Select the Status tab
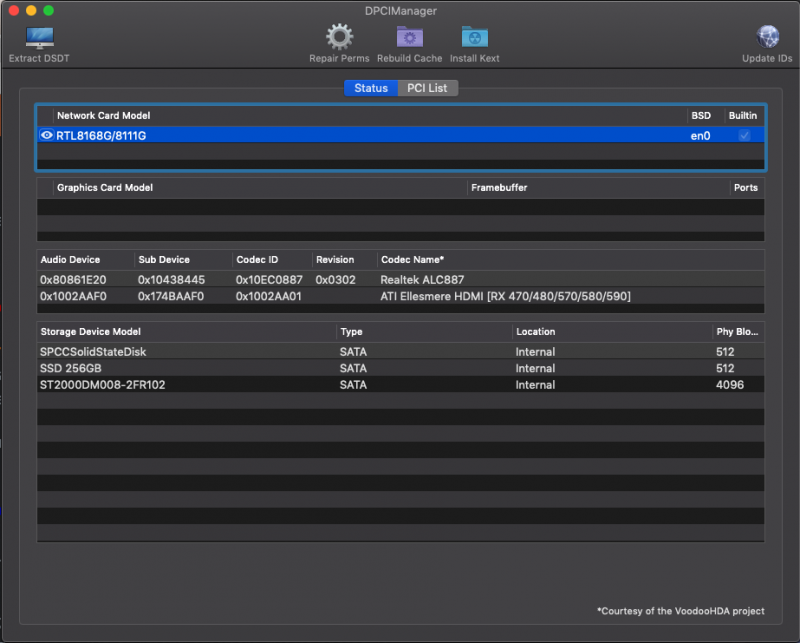This screenshot has height=643, width=800. coord(370,88)
